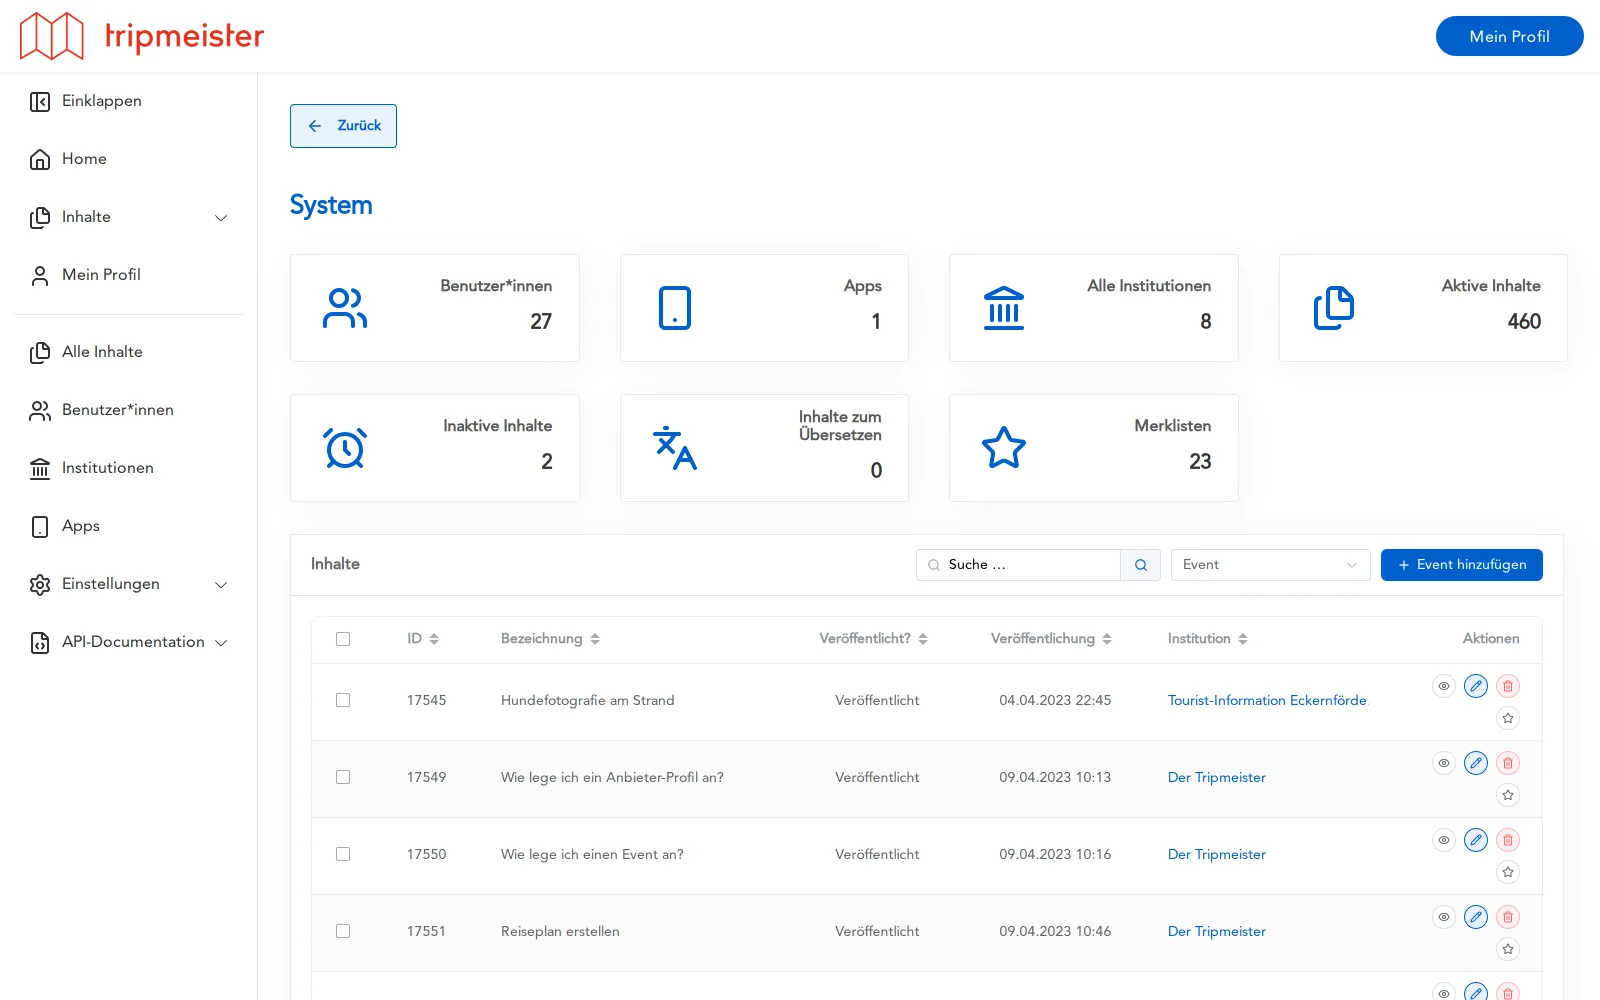View the Reiseplan erstellen entry
Viewport: 1600px width, 1000px height.
click(x=1444, y=917)
